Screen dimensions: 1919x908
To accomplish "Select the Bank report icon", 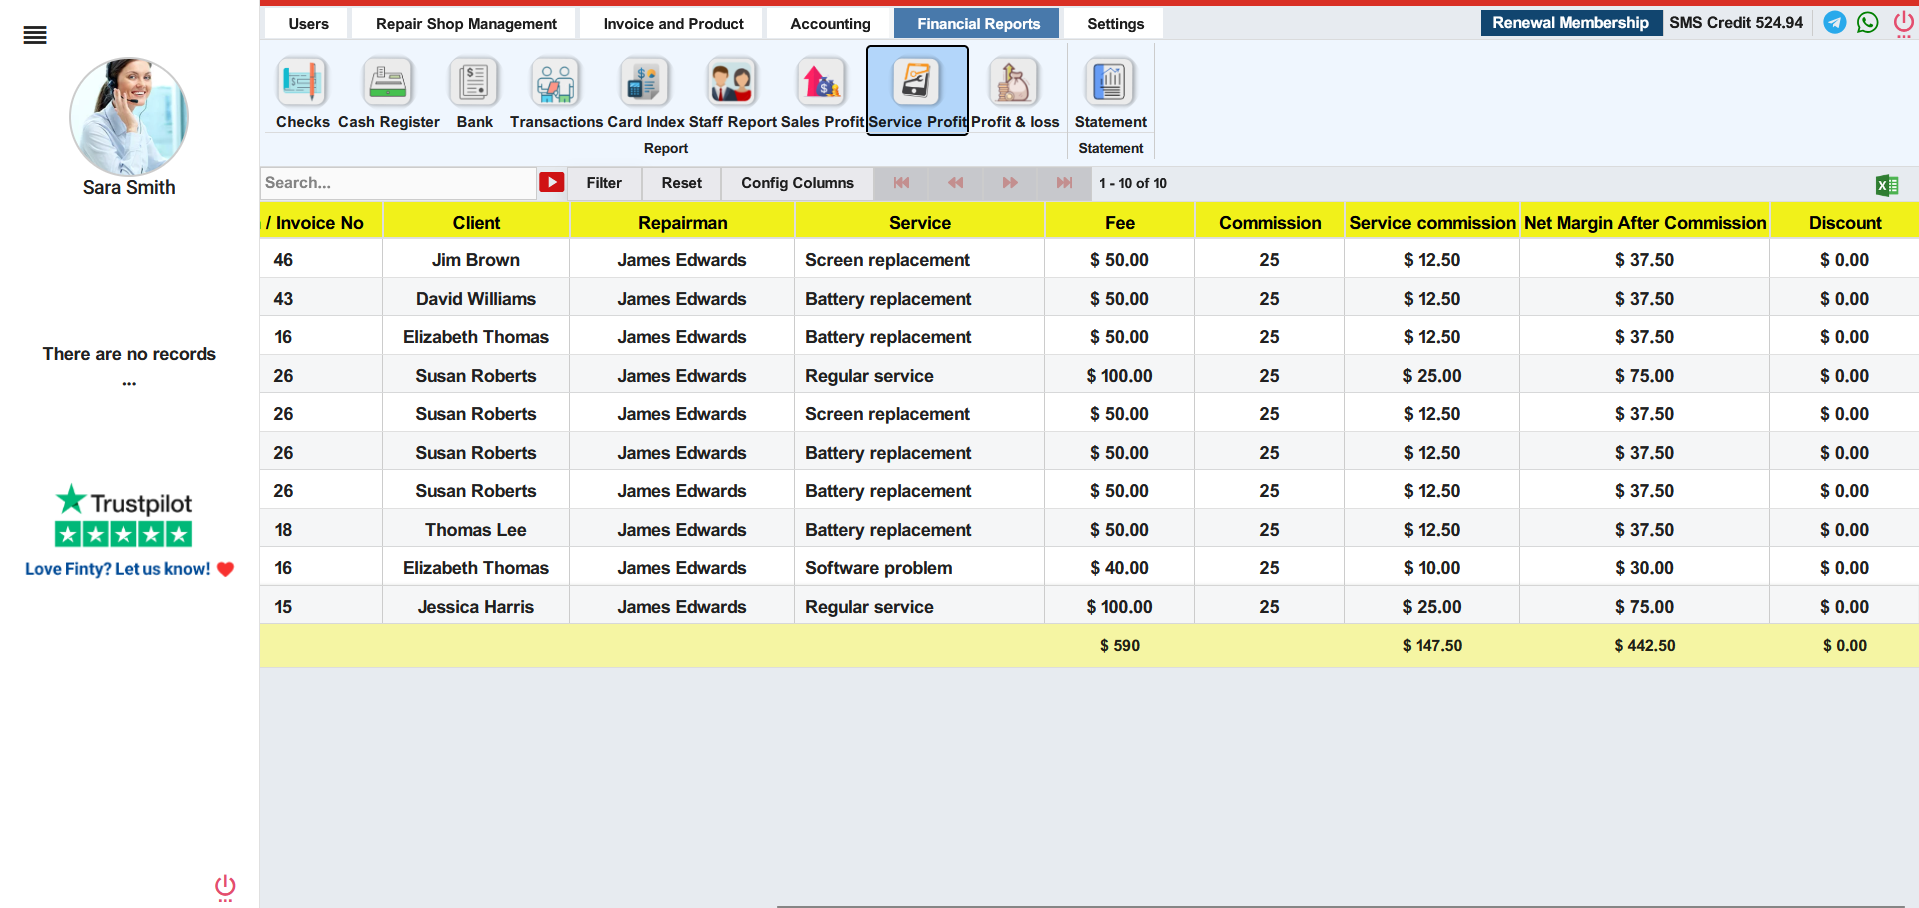I will [474, 84].
